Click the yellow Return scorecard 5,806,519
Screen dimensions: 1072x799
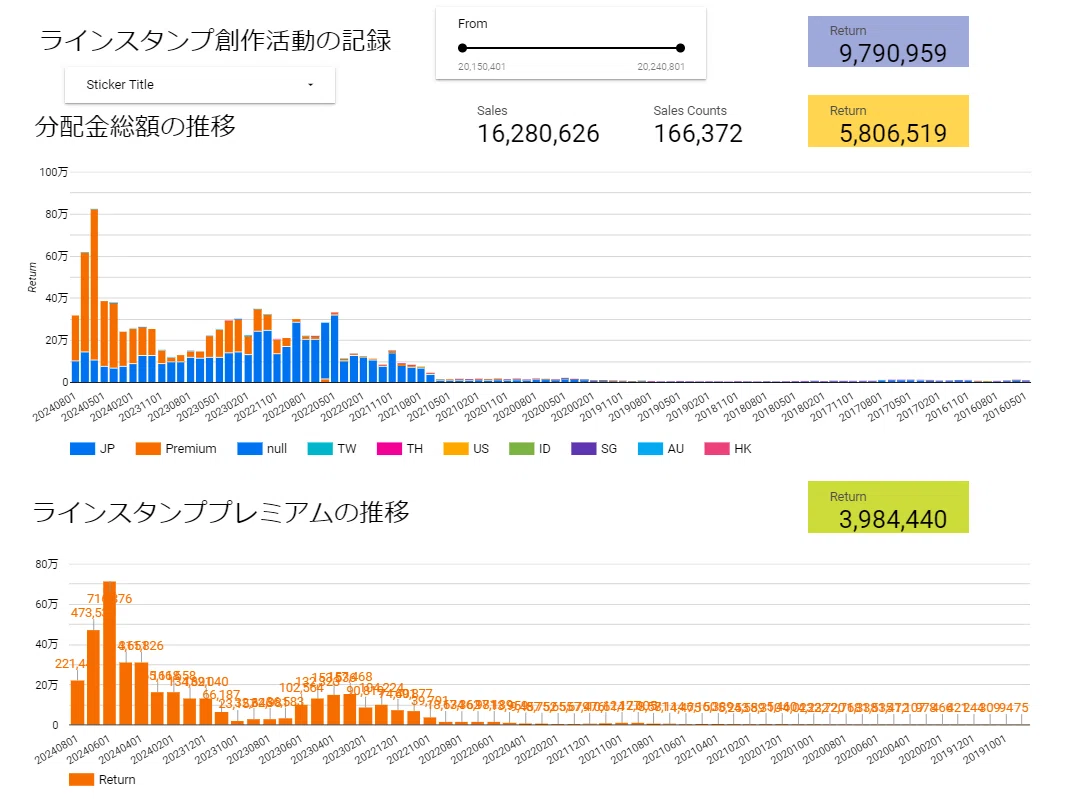click(888, 121)
